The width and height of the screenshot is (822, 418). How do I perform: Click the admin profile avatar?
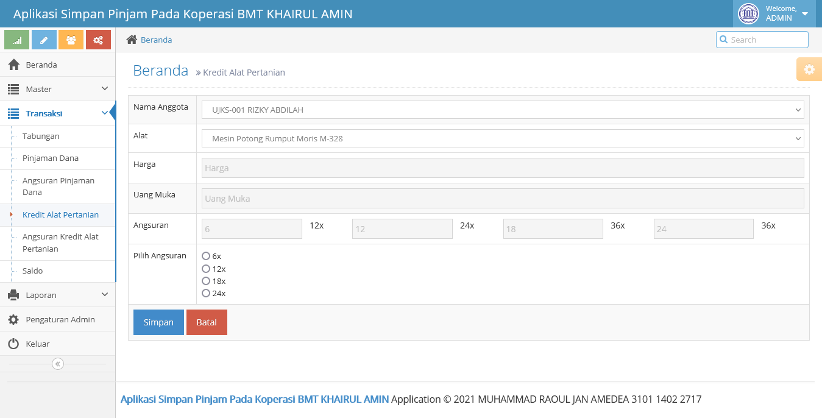pos(748,14)
